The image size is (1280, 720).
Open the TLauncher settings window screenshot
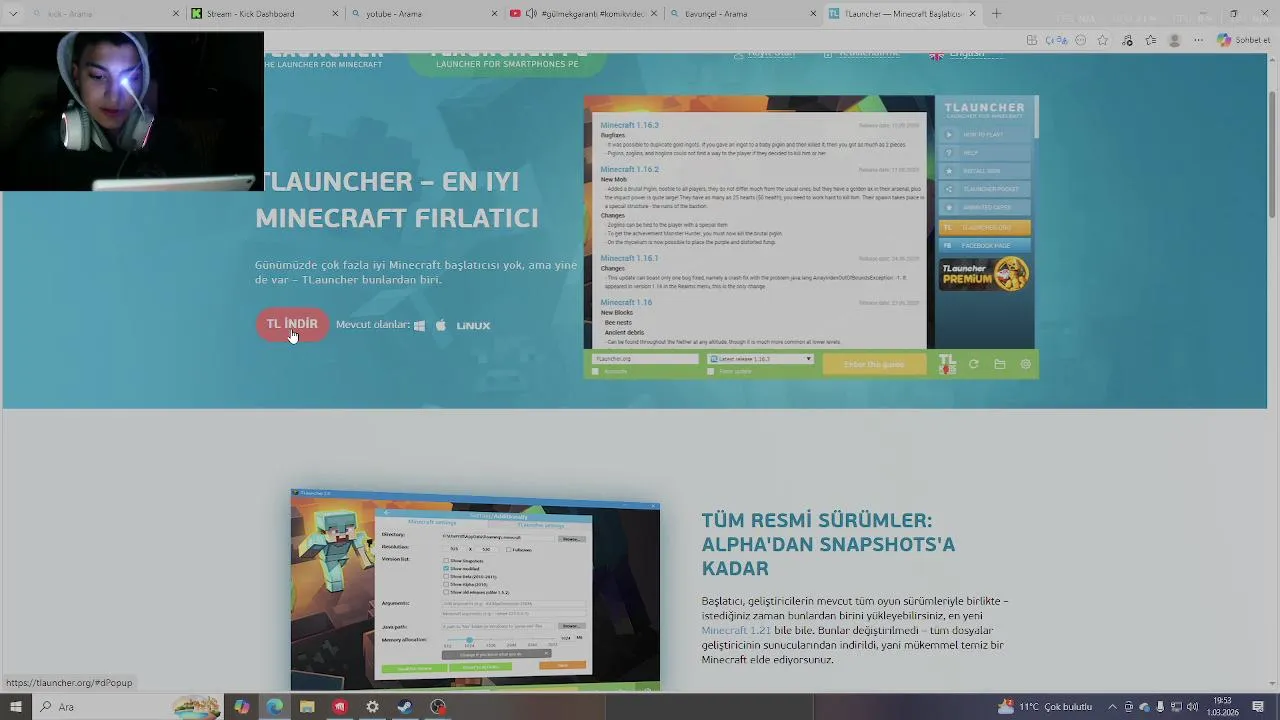(x=475, y=590)
